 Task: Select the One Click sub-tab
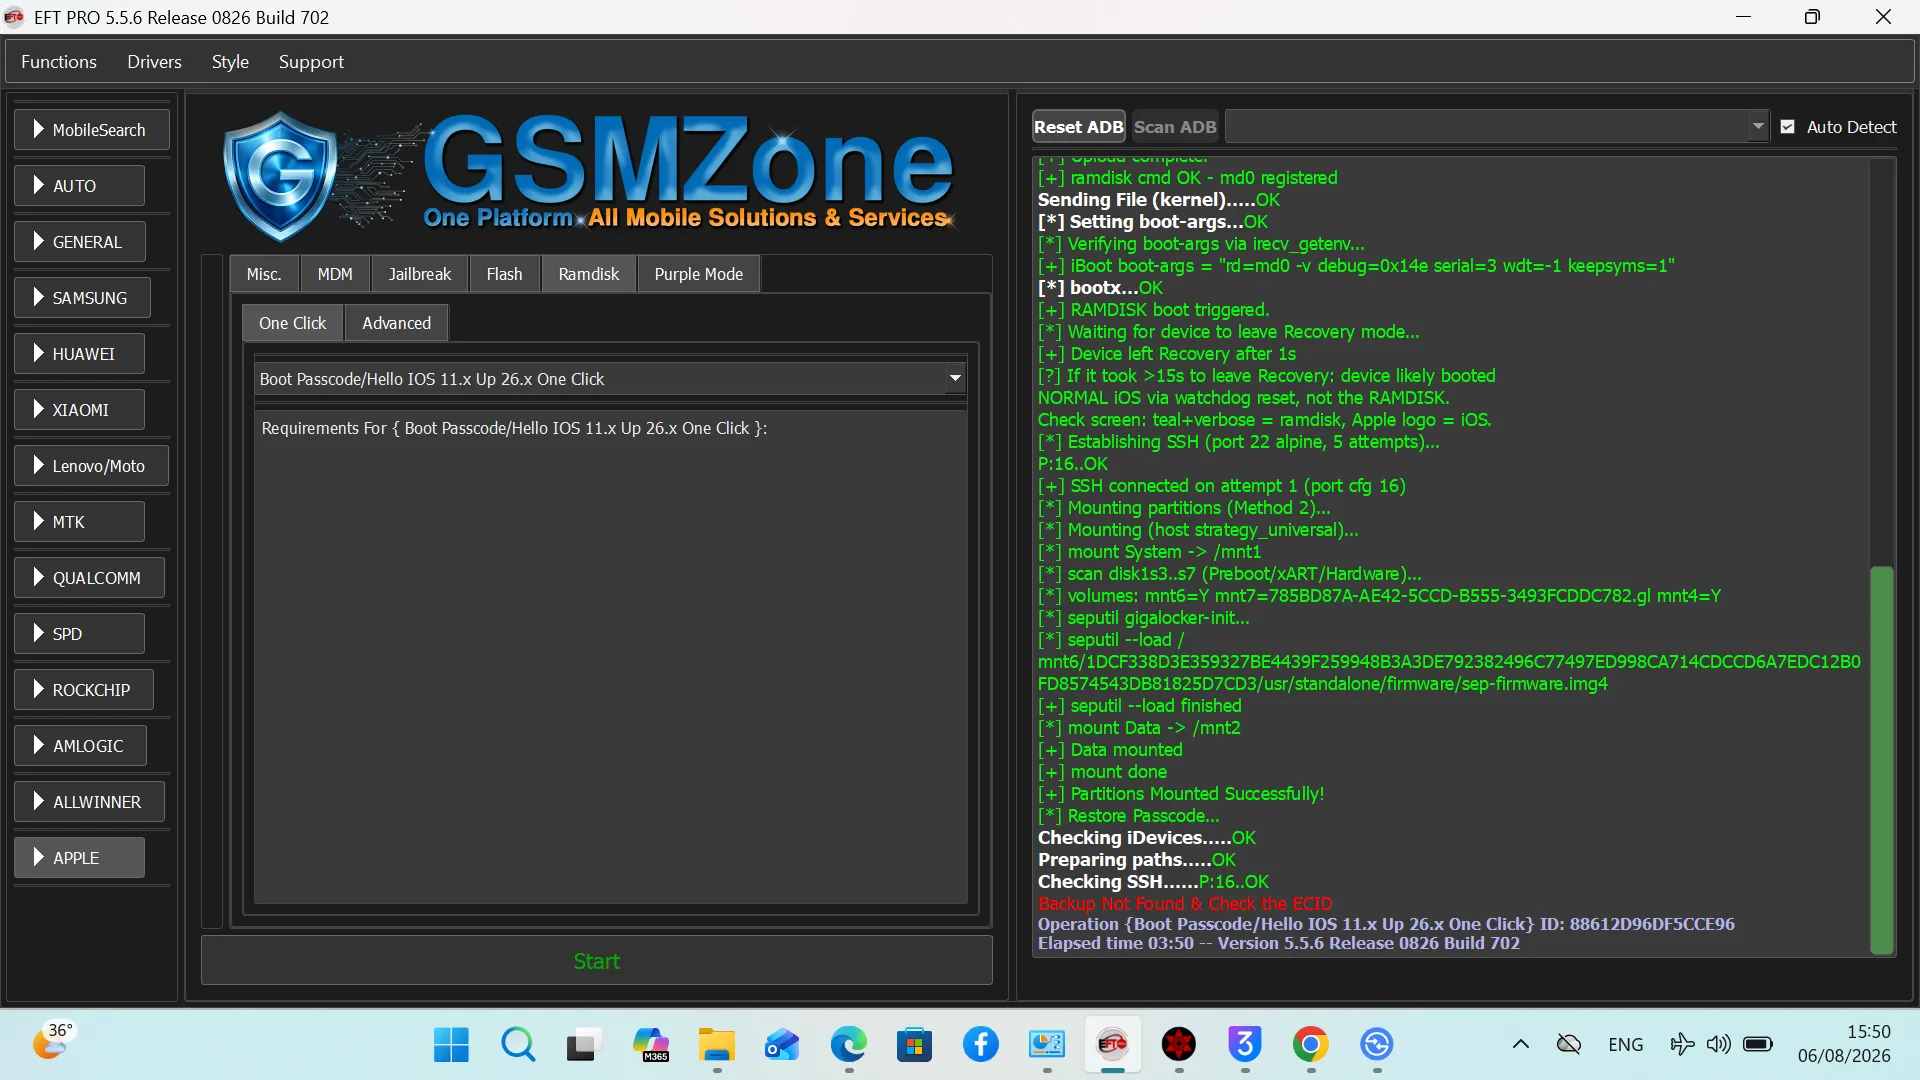293,323
